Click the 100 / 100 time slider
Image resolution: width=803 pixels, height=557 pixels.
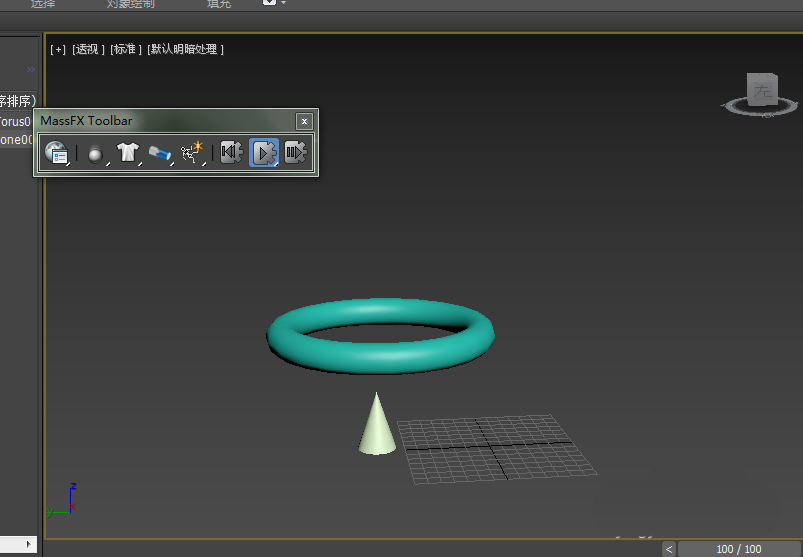739,549
